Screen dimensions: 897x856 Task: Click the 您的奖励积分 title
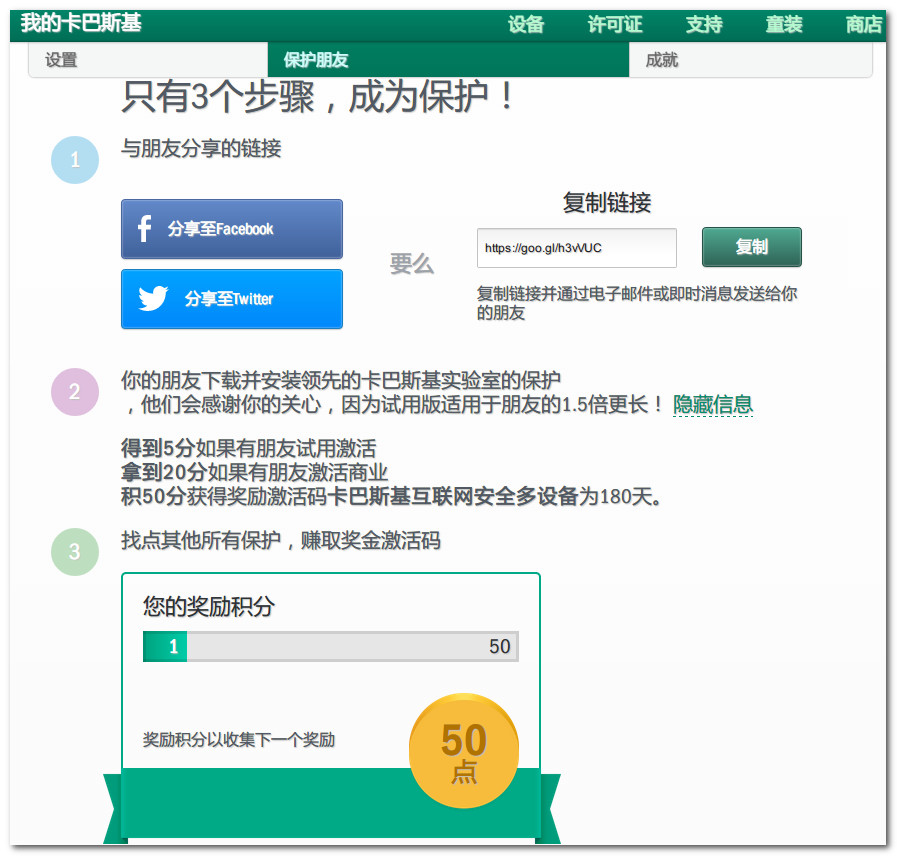click(209, 607)
